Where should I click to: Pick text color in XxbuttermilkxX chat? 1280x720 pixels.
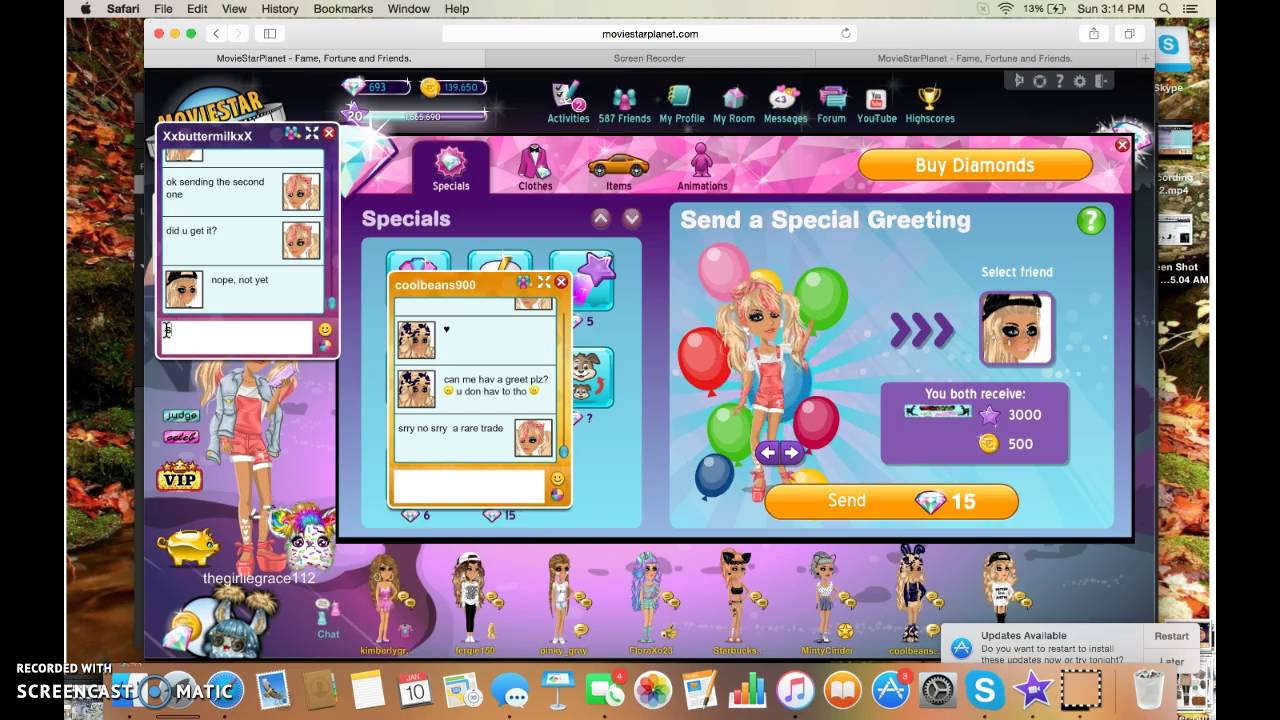pos(325,346)
